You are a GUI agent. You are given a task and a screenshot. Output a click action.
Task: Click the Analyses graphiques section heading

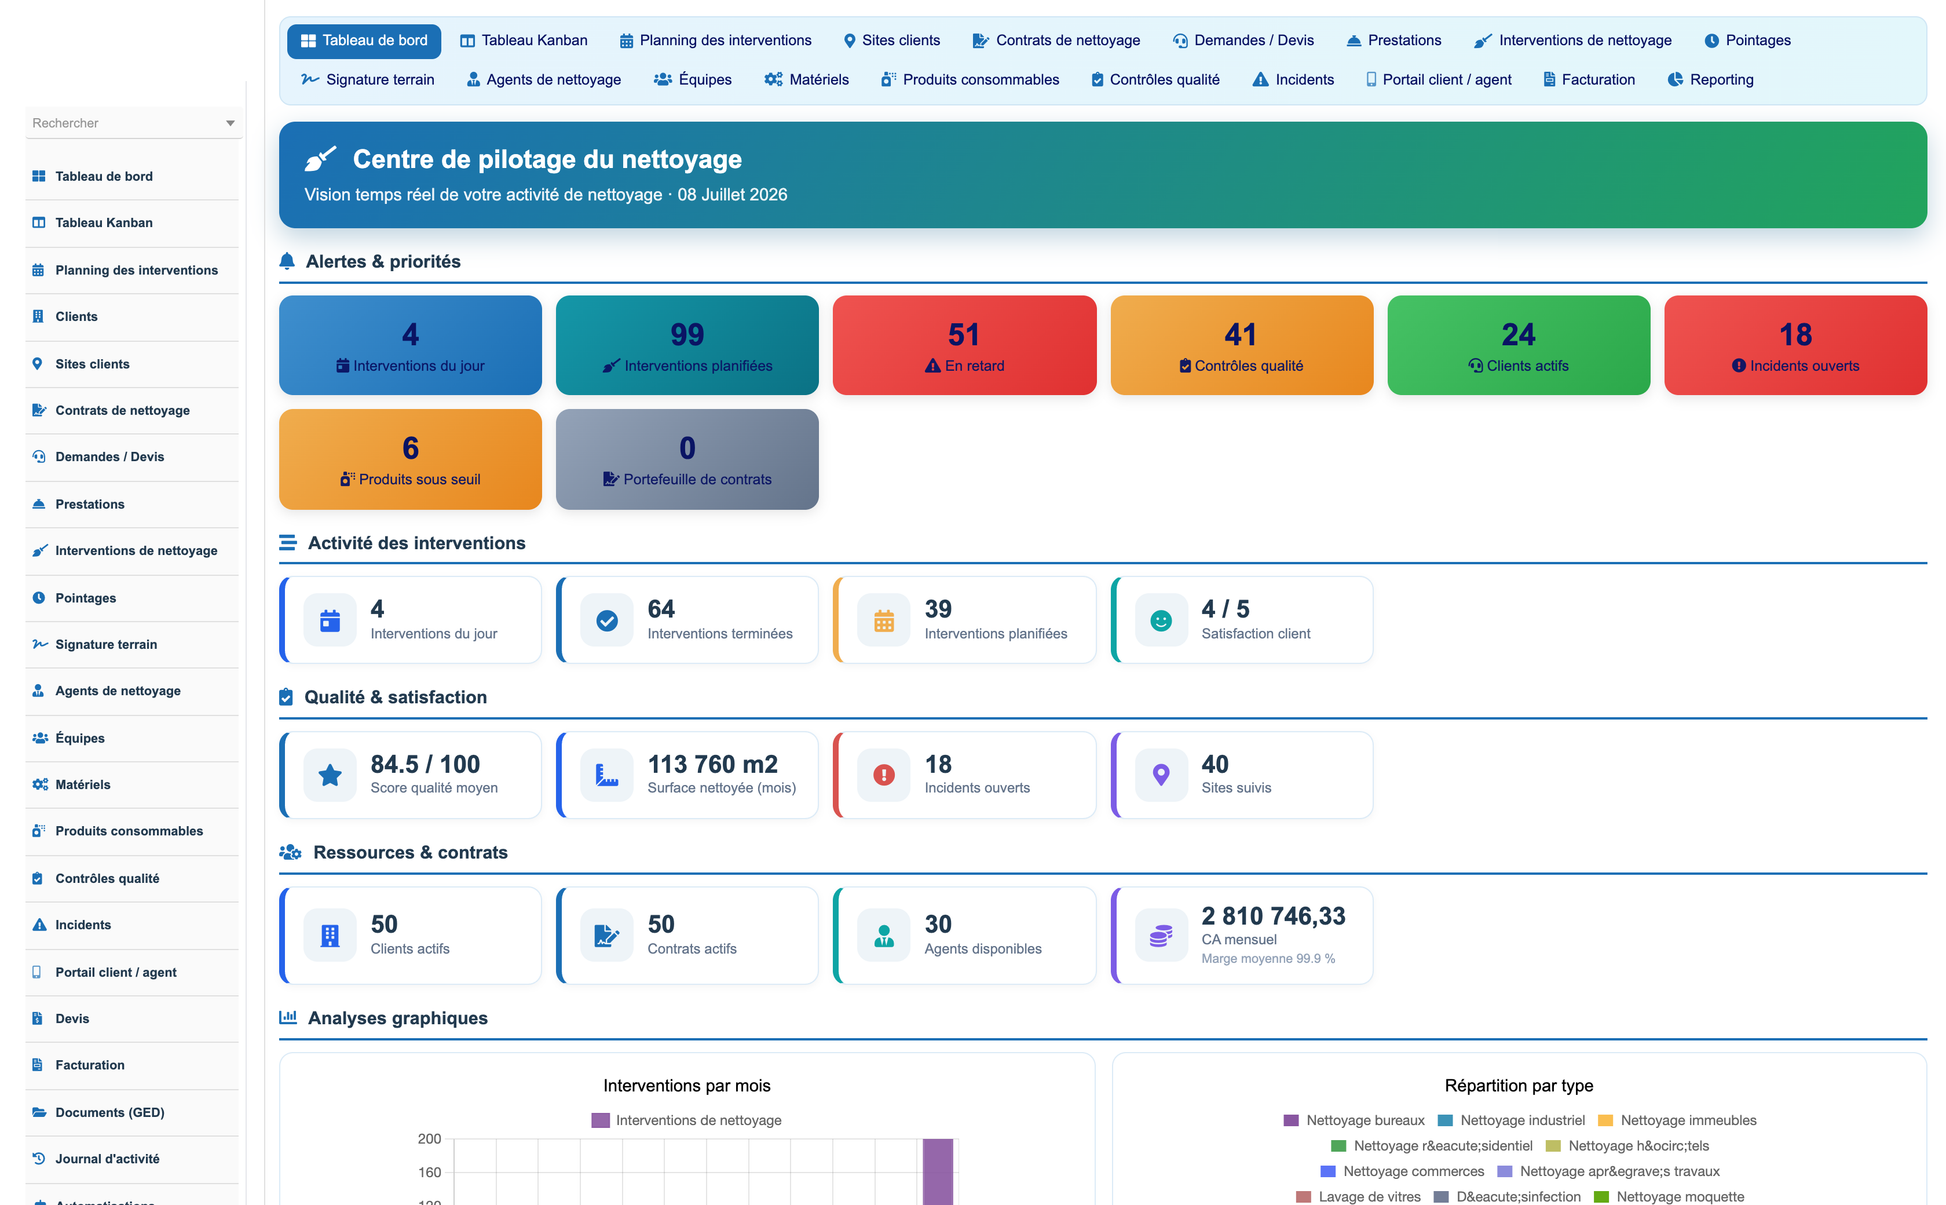pos(398,1018)
